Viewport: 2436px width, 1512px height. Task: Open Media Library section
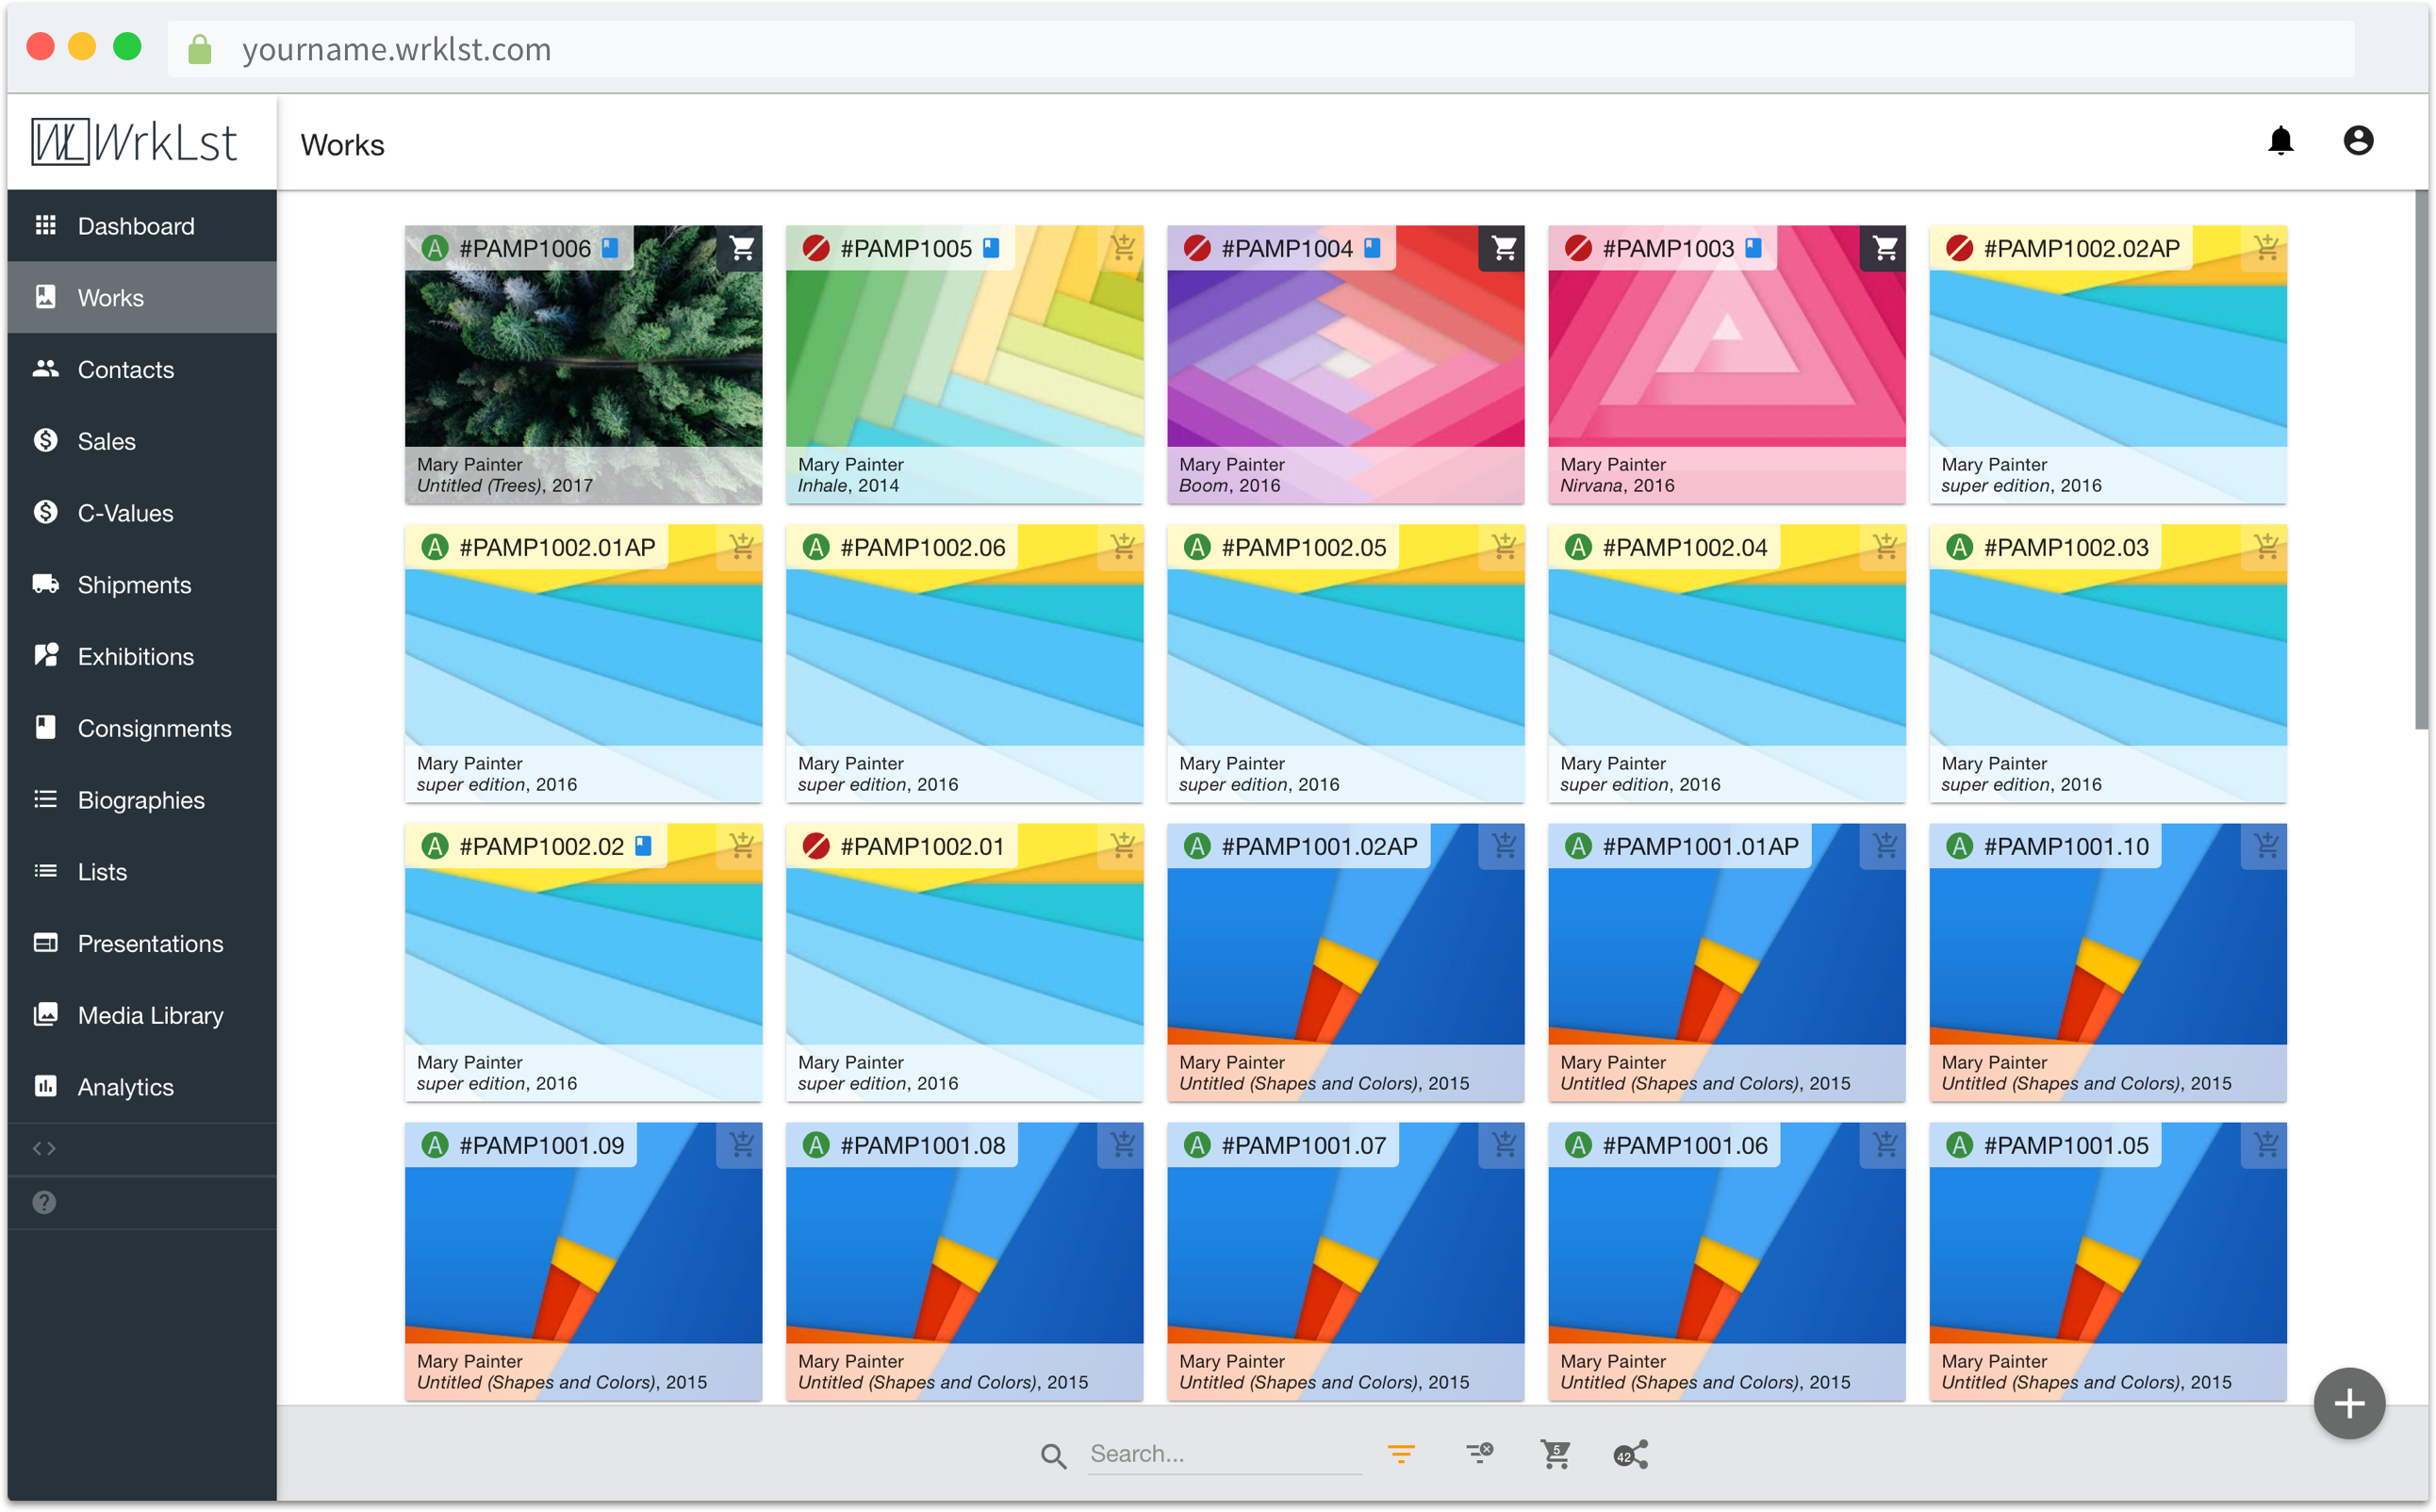pyautogui.click(x=142, y=1015)
